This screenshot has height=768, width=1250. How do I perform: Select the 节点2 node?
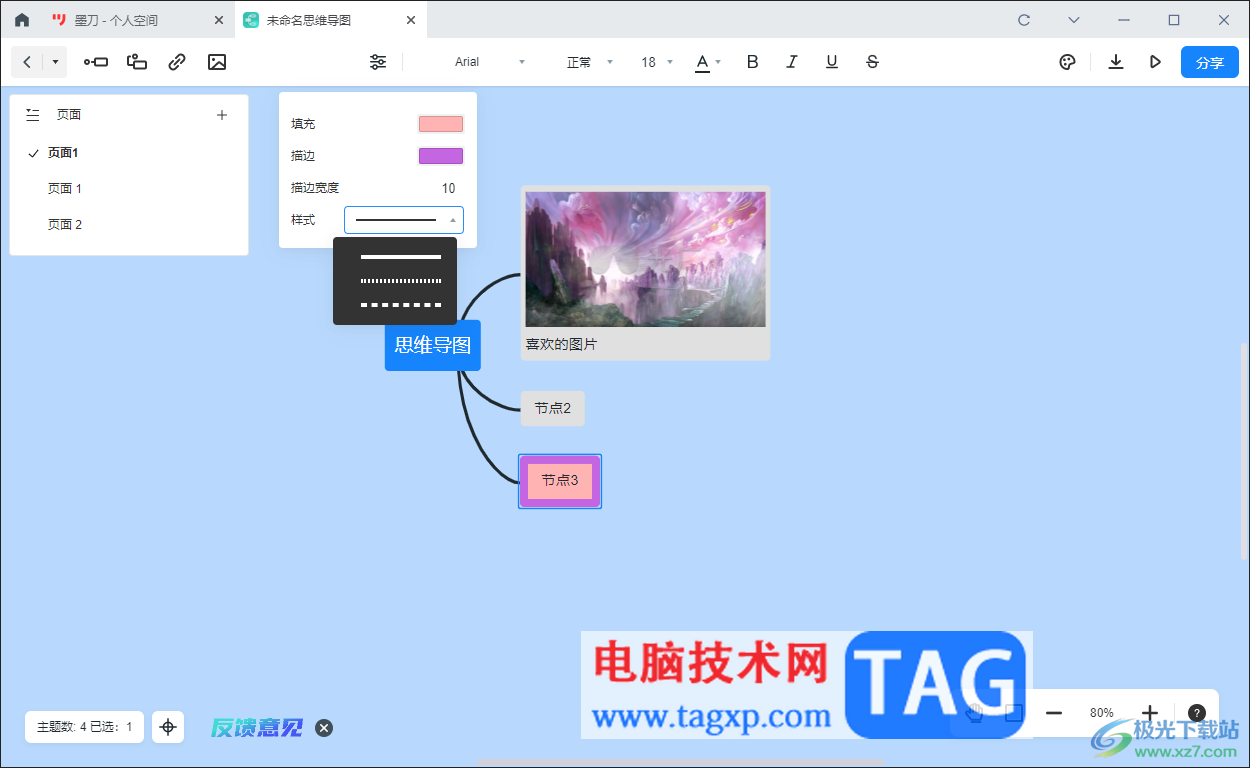point(553,408)
